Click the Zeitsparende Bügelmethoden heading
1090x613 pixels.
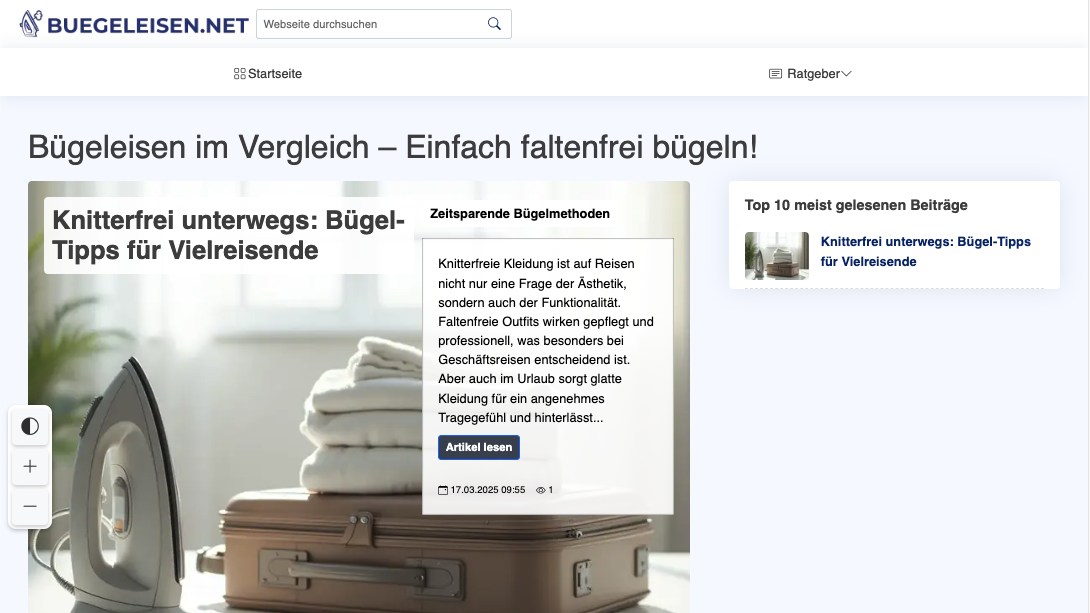click(x=518, y=213)
